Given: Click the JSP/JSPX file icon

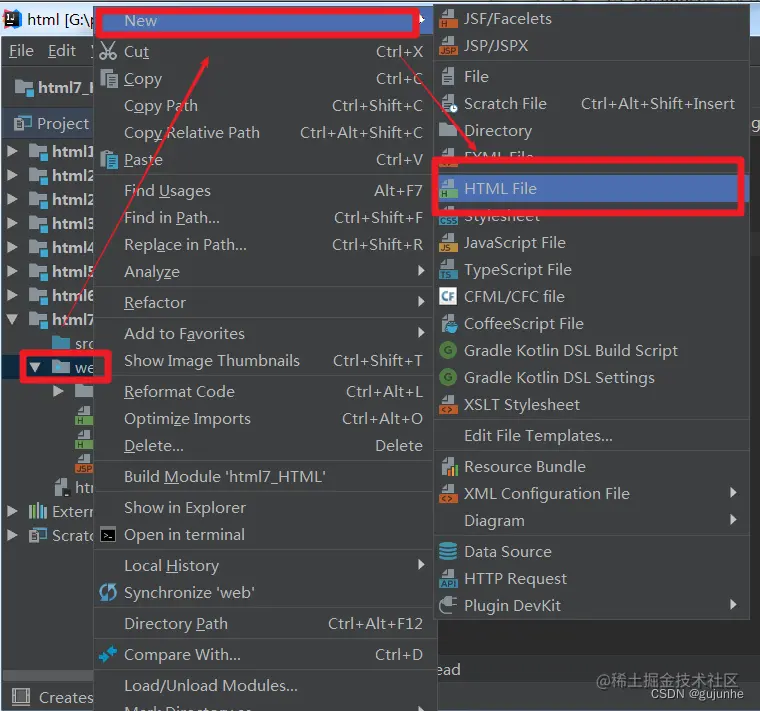Looking at the screenshot, I should click(448, 46).
